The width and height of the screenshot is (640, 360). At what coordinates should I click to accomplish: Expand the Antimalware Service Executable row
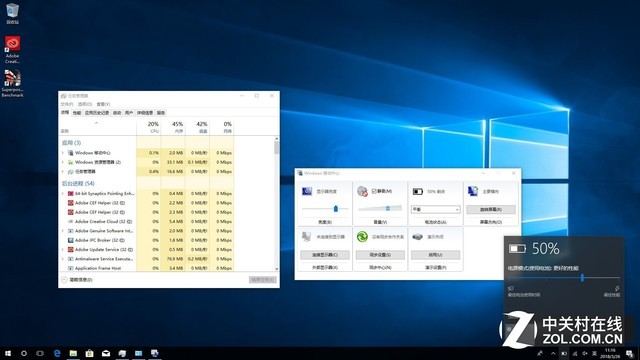tap(63, 259)
